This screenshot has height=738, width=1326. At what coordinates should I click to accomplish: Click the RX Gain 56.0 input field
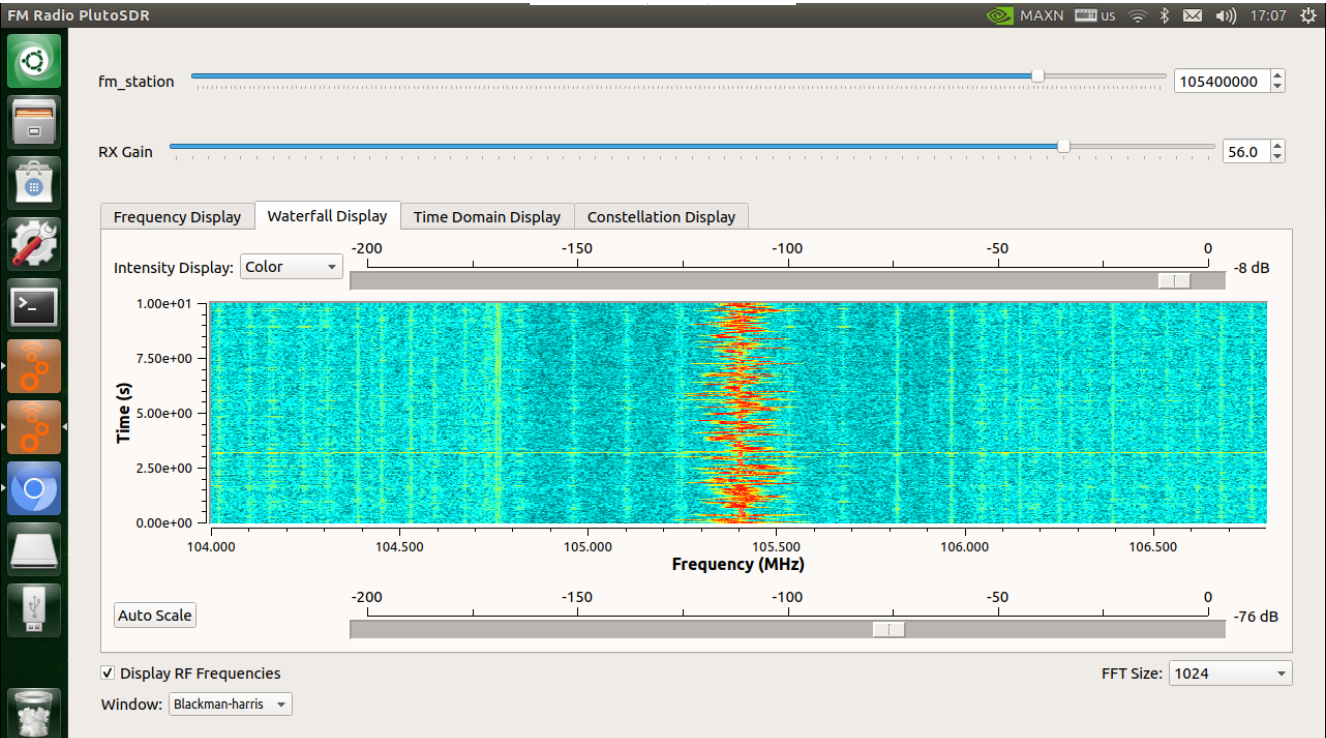click(x=1246, y=151)
